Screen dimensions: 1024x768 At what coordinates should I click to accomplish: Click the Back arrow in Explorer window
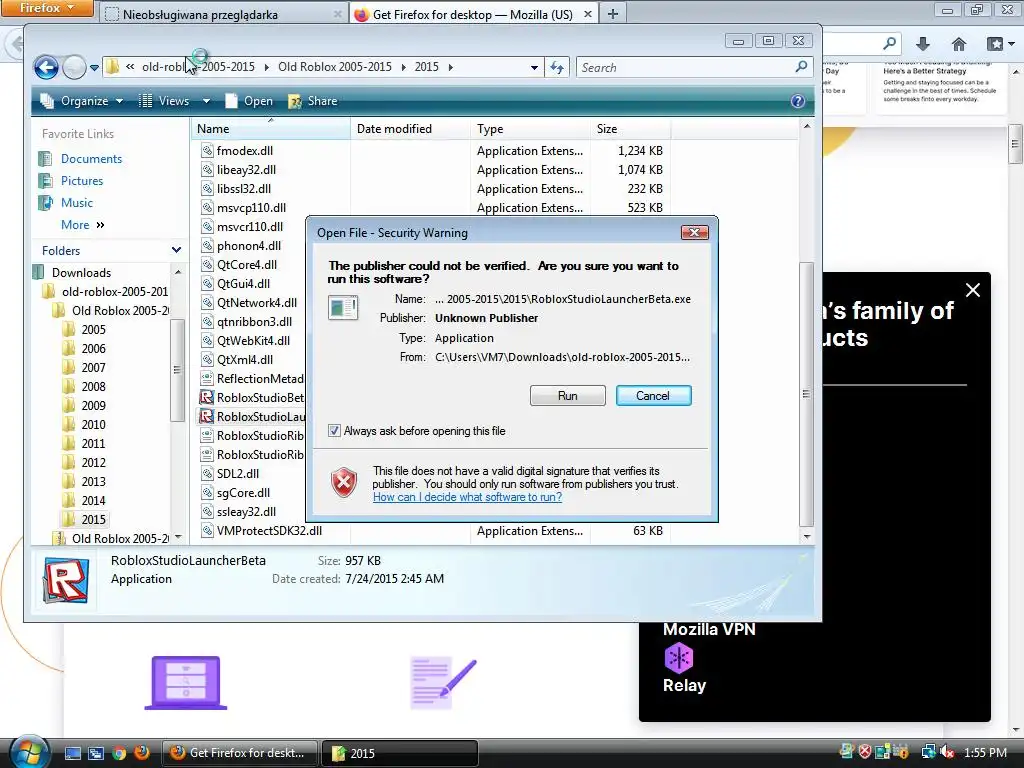pyautogui.click(x=46, y=67)
